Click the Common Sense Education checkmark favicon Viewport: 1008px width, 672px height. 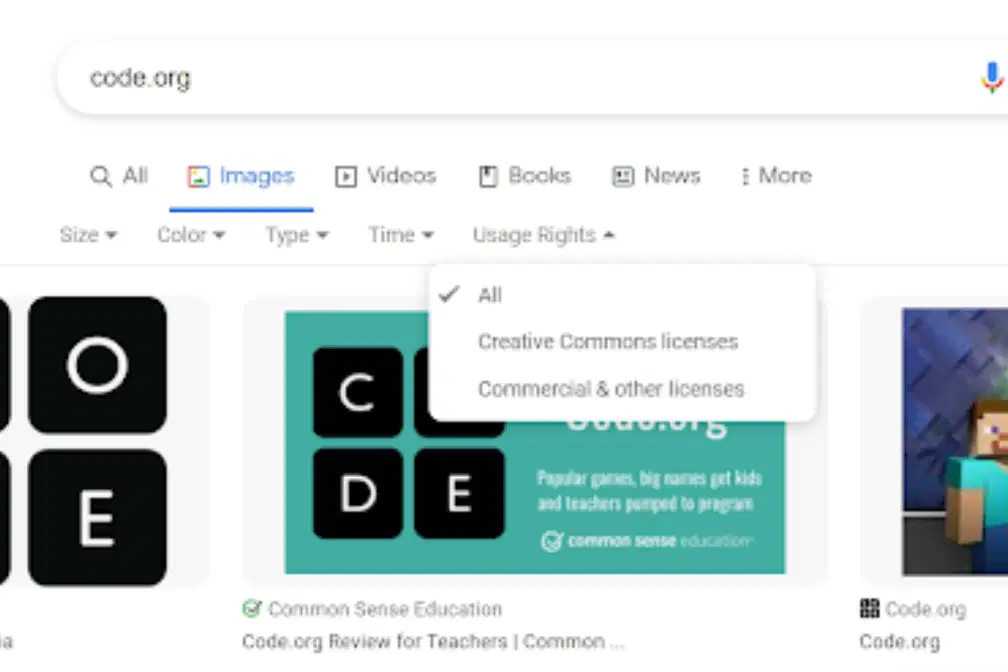(252, 608)
